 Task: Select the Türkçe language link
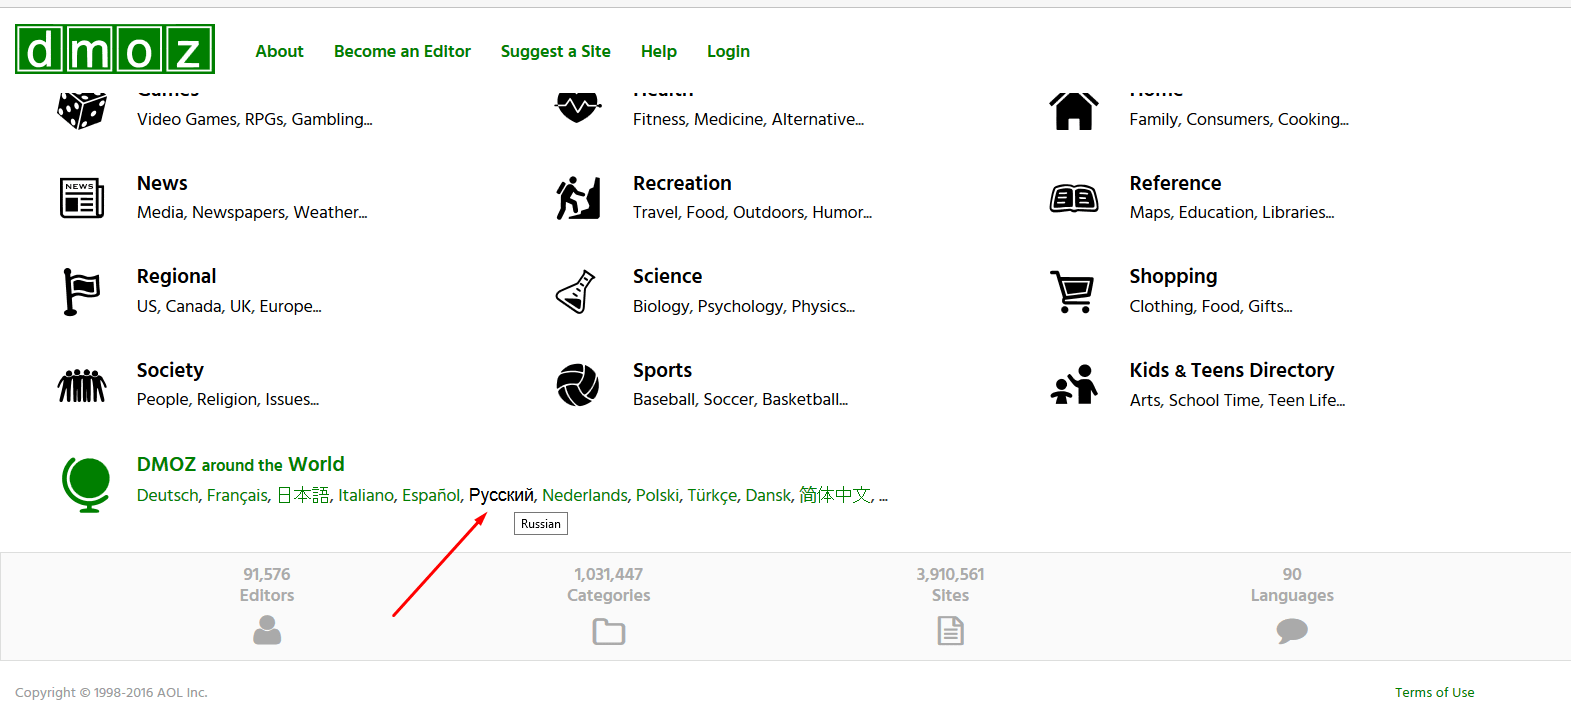tap(712, 495)
